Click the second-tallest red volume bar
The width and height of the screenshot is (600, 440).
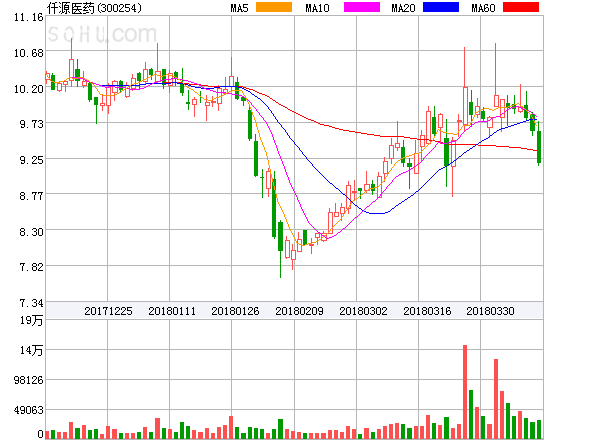[x=496, y=399]
